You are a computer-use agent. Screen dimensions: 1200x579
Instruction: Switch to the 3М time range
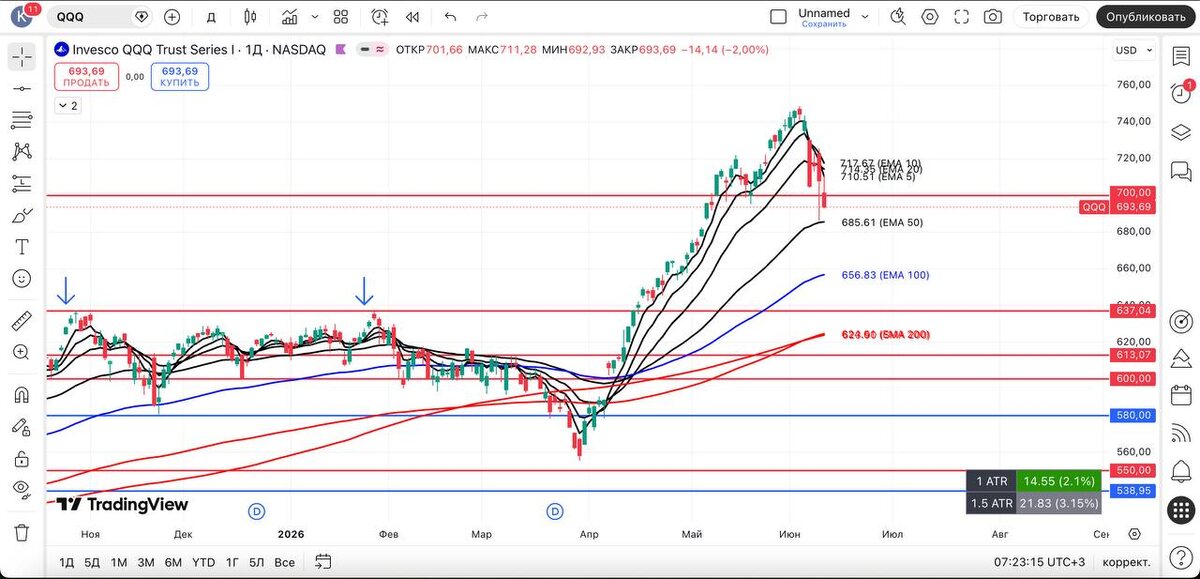146,562
